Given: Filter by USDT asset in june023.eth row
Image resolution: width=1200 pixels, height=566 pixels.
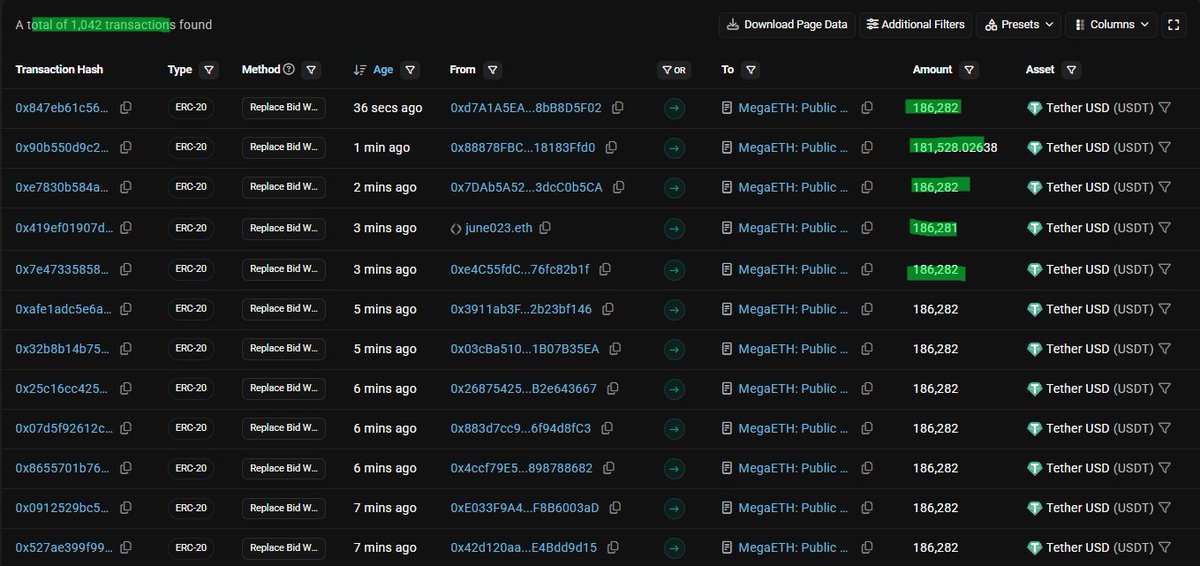Looking at the screenshot, I should (1164, 228).
